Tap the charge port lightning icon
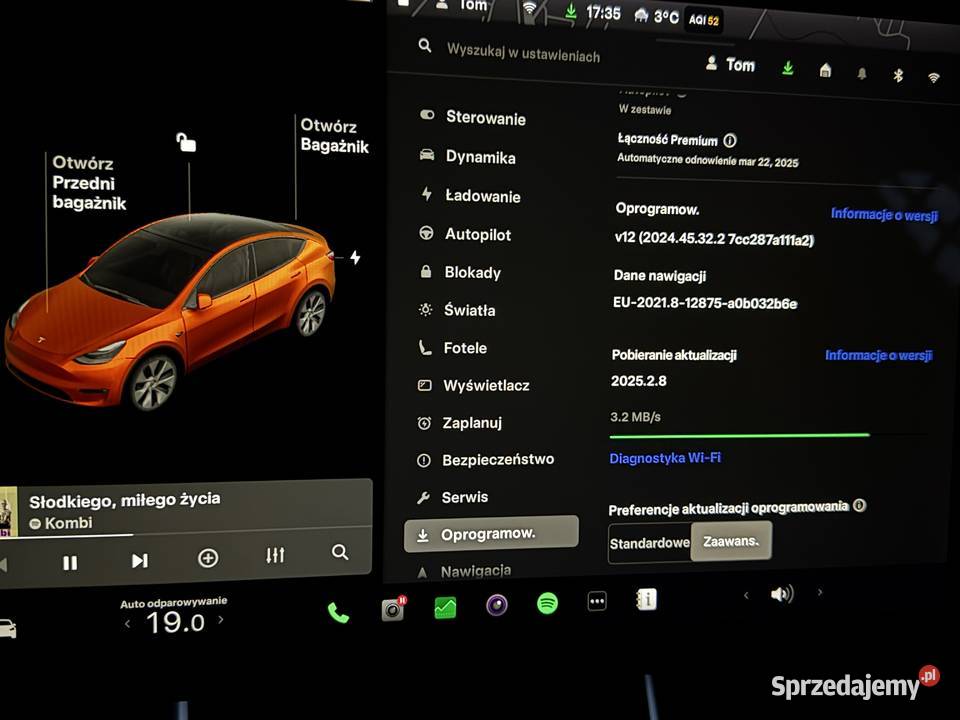960x720 pixels. [x=355, y=258]
